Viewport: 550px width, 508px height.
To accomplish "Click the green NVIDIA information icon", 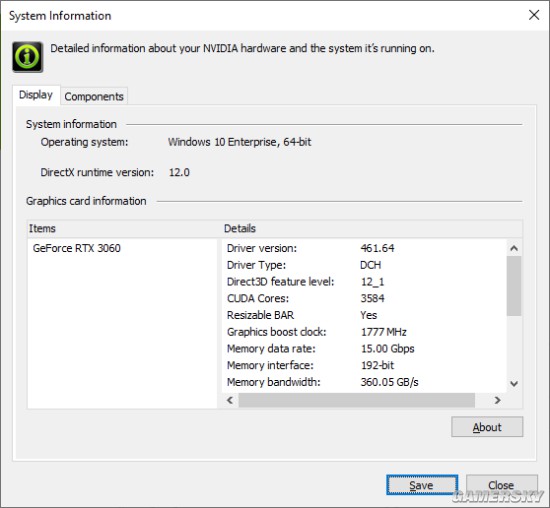I will (28, 57).
